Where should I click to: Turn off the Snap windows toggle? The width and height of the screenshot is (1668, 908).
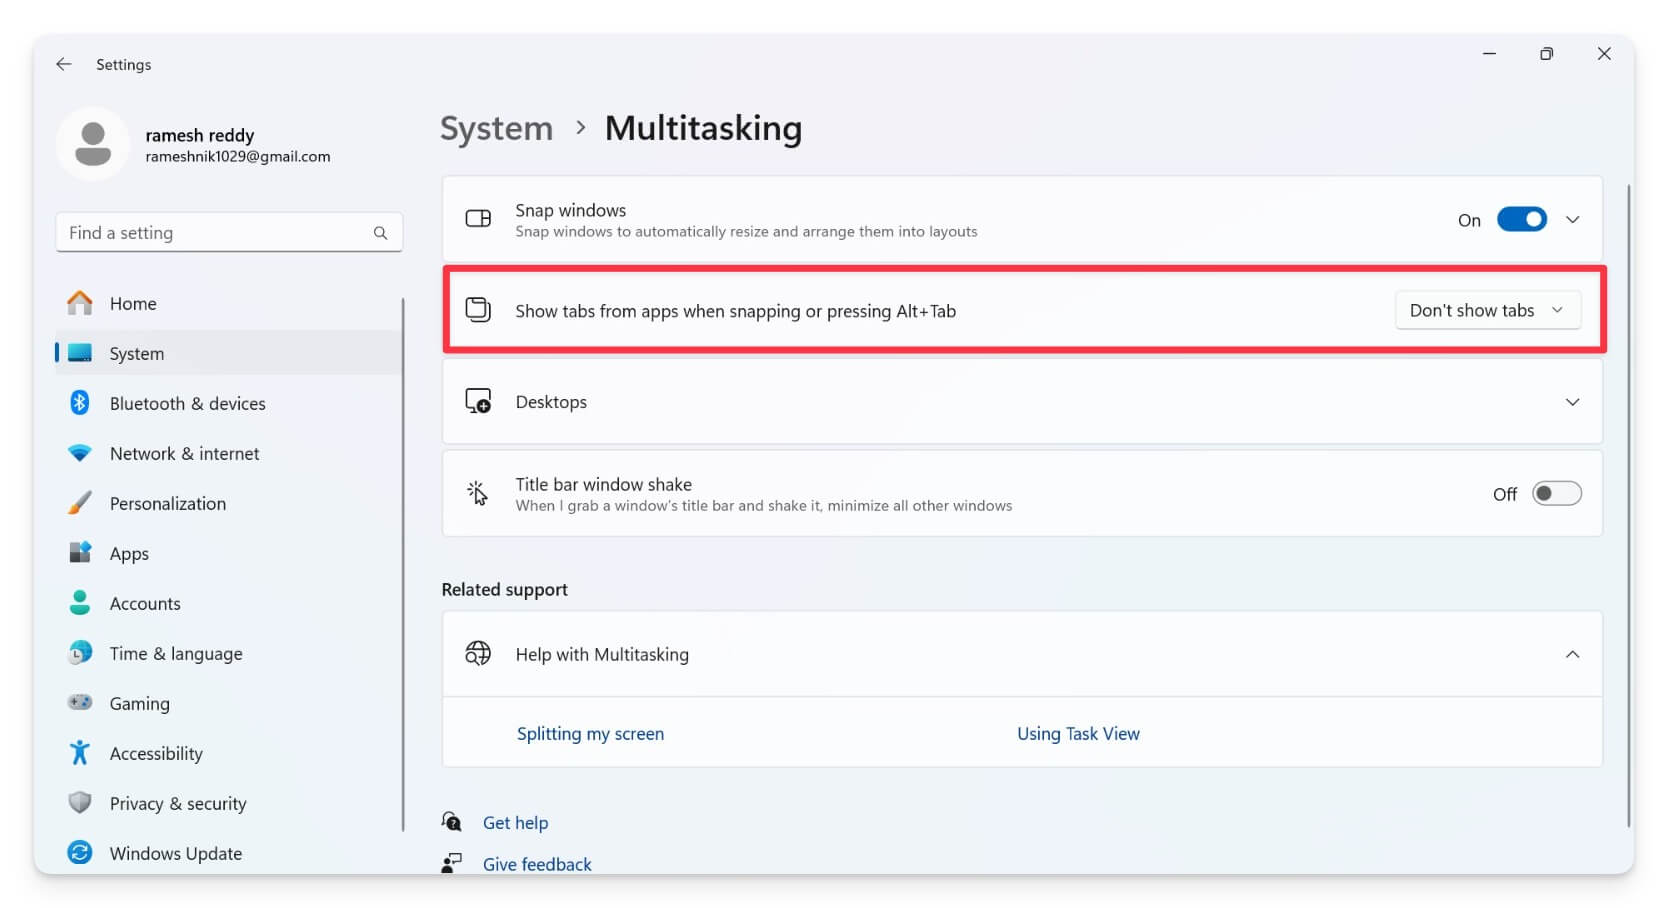pos(1521,219)
